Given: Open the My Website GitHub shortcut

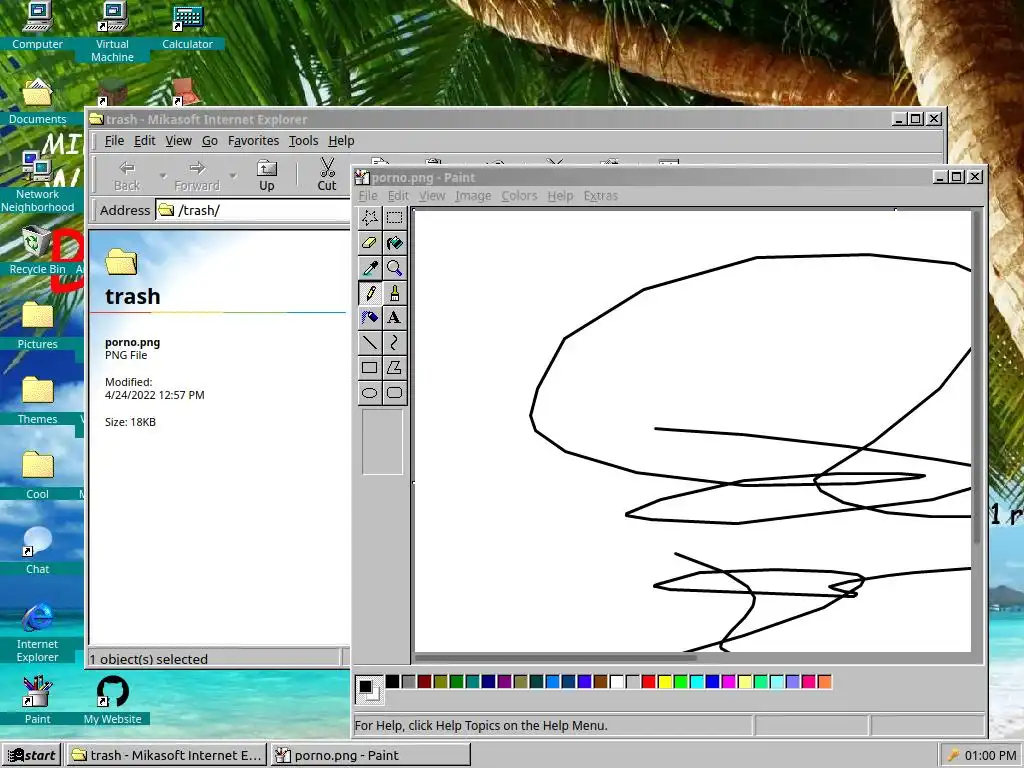Looking at the screenshot, I should [x=112, y=700].
